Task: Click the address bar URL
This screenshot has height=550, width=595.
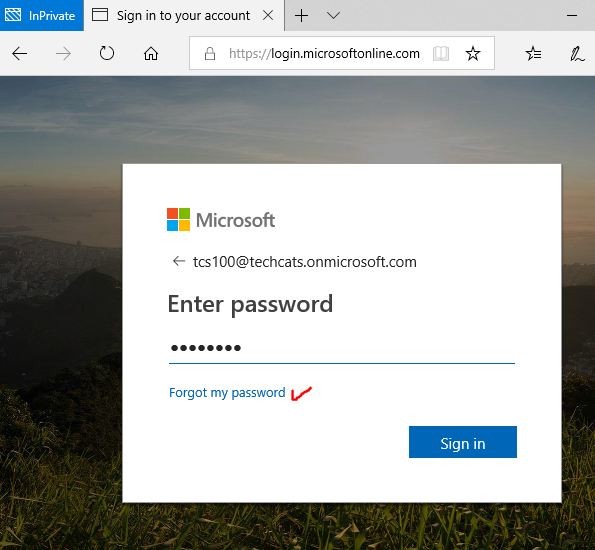Action: (324, 54)
